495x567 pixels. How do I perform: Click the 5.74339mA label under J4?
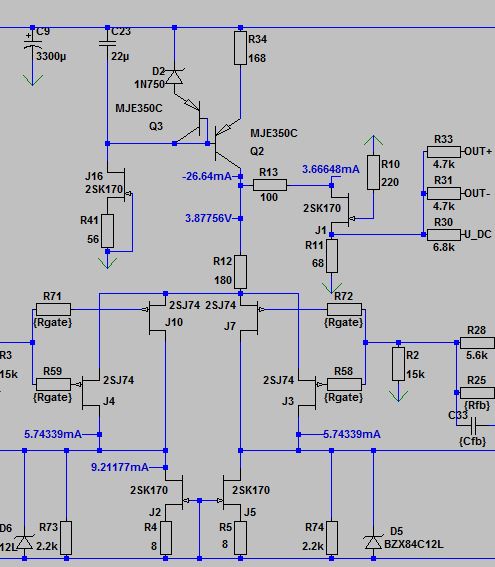53,434
